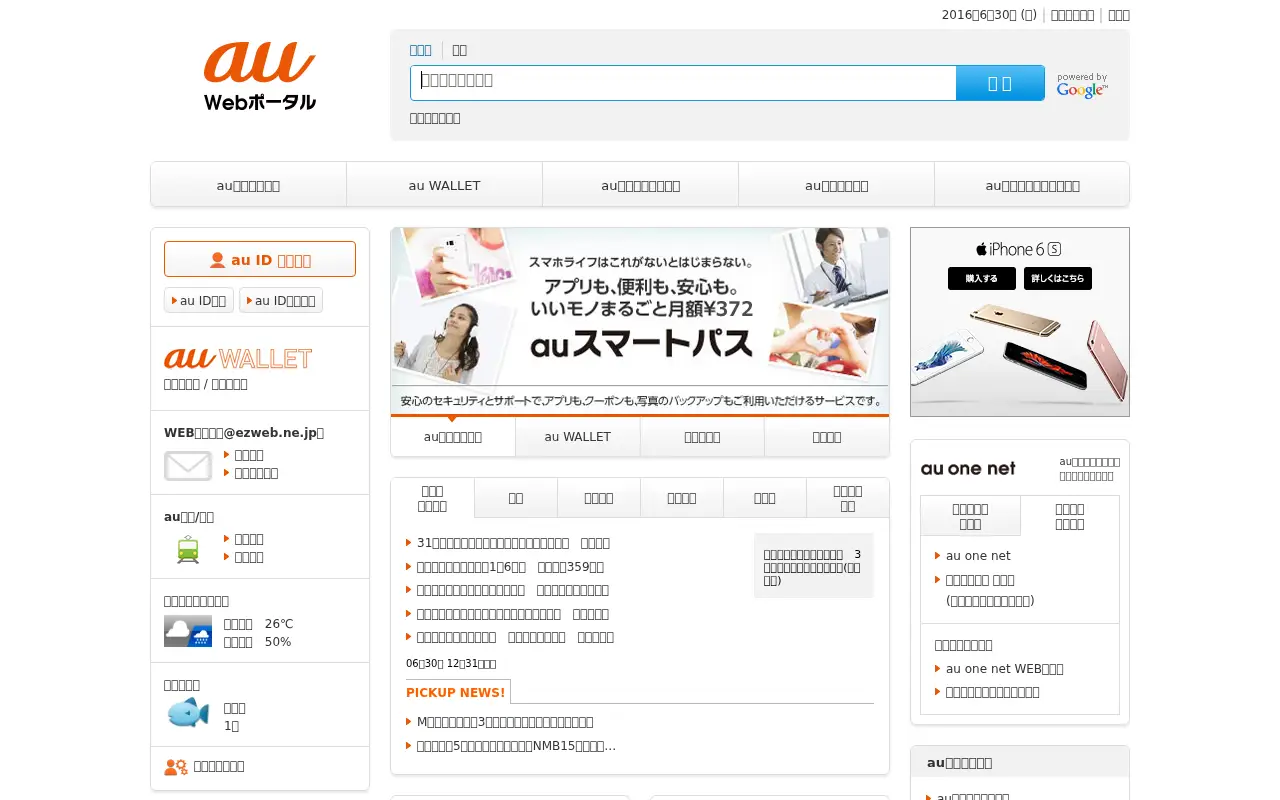
Task: Open the au one net WEB link
Action: [1005, 669]
